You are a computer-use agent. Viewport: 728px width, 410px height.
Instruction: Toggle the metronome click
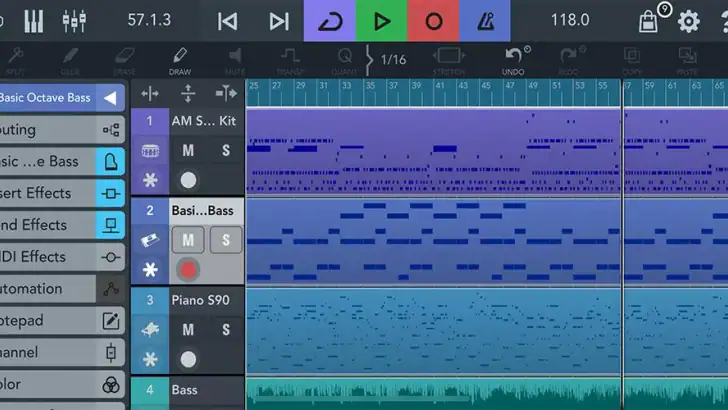click(485, 21)
